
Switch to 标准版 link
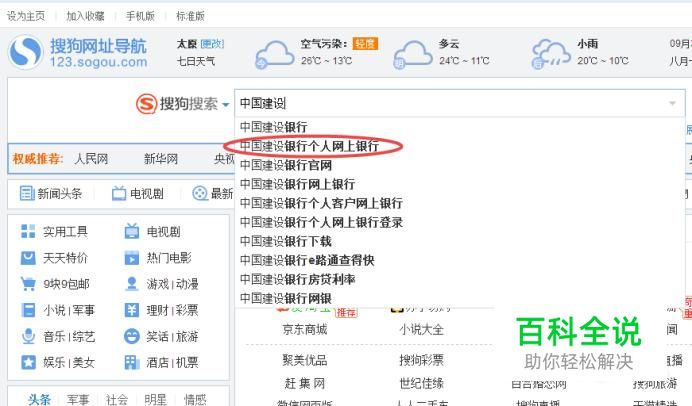[x=190, y=16]
